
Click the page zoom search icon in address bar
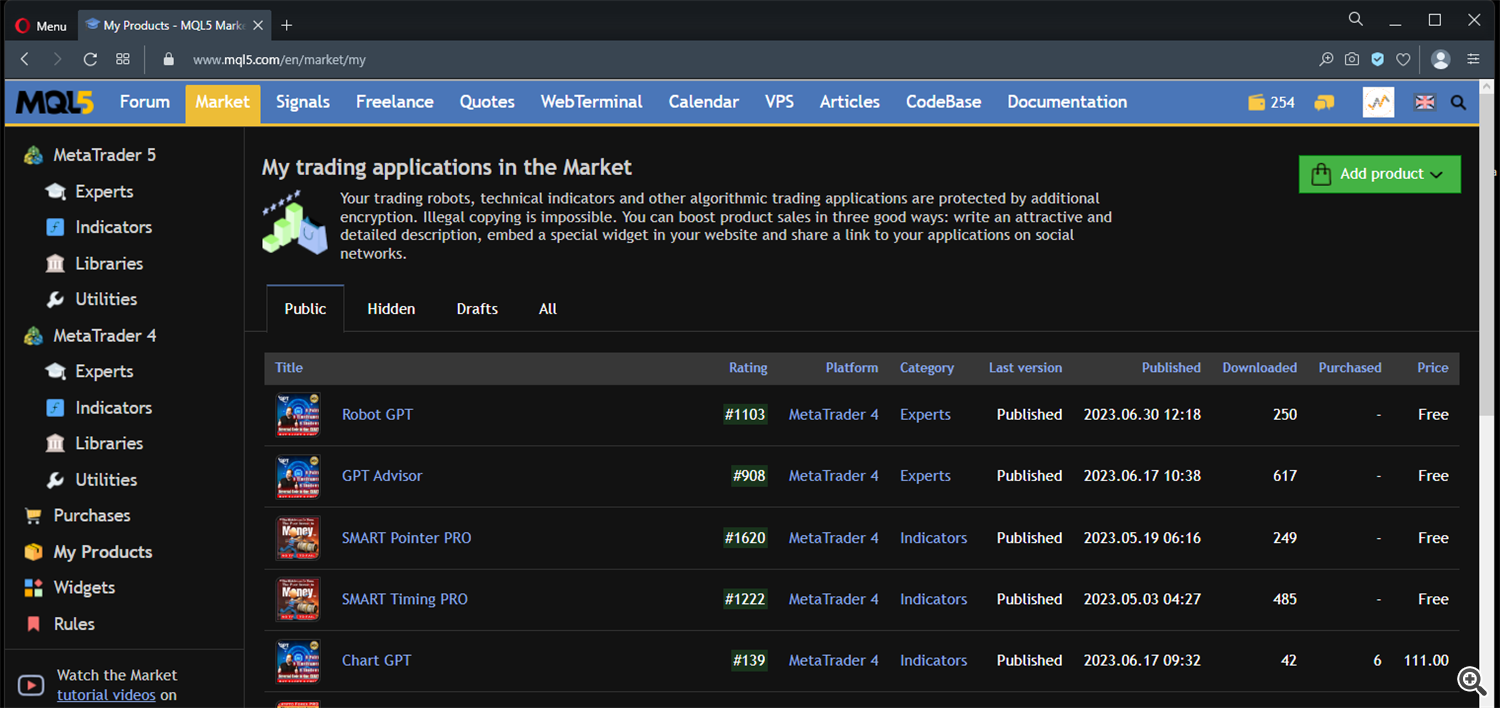tap(1326, 59)
